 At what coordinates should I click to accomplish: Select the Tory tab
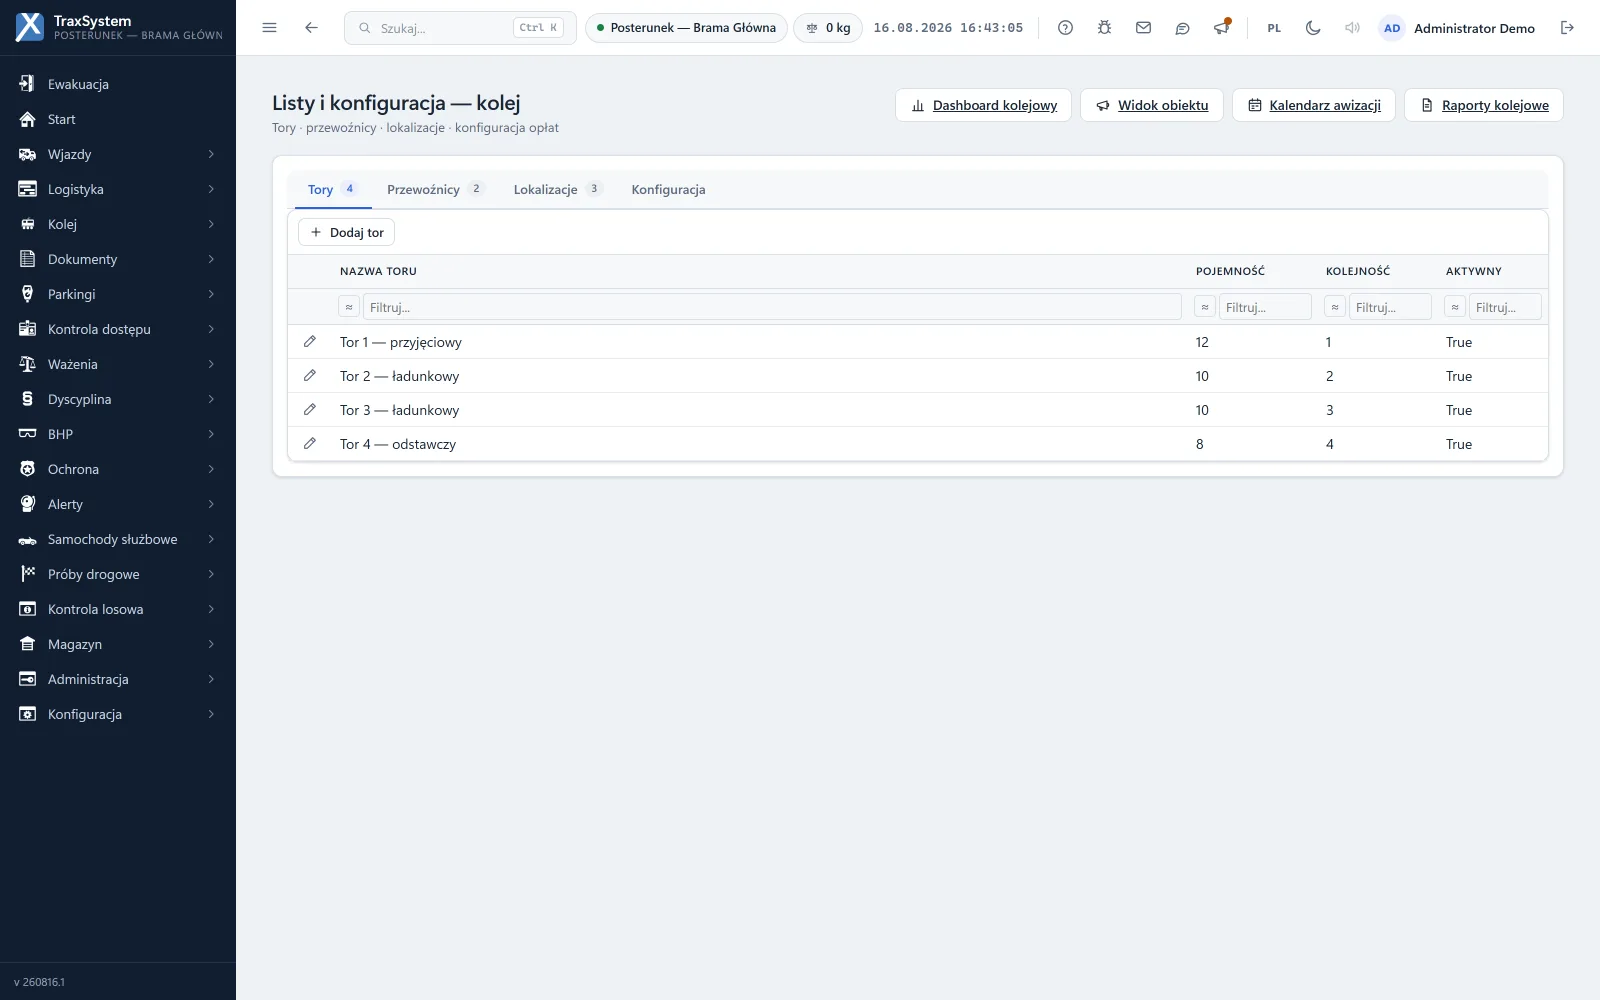333,189
